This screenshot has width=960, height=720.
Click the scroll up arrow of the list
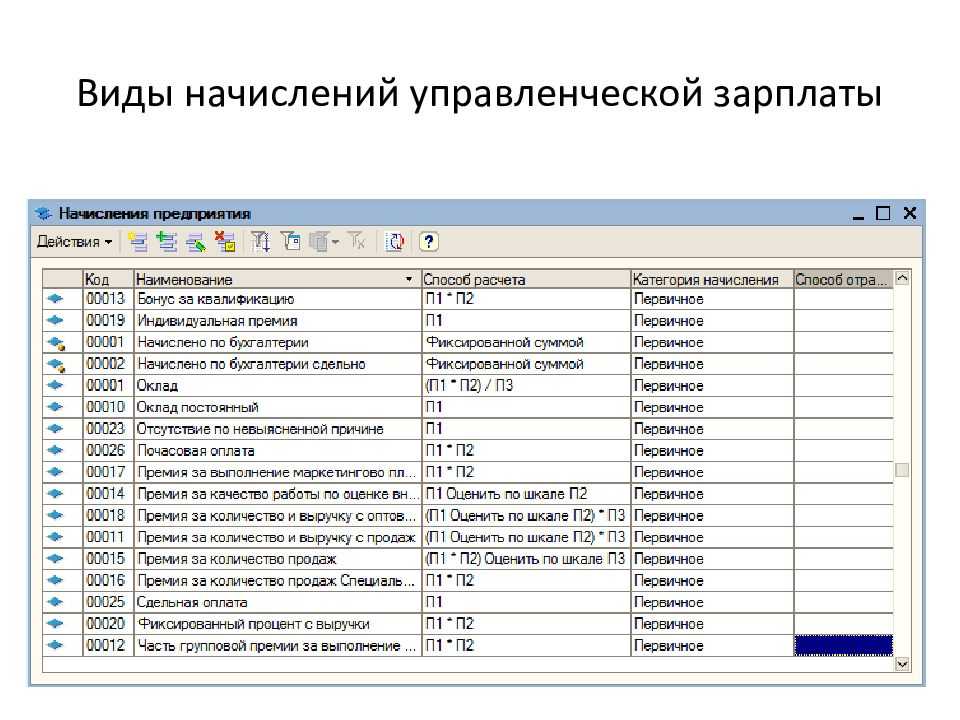902,278
